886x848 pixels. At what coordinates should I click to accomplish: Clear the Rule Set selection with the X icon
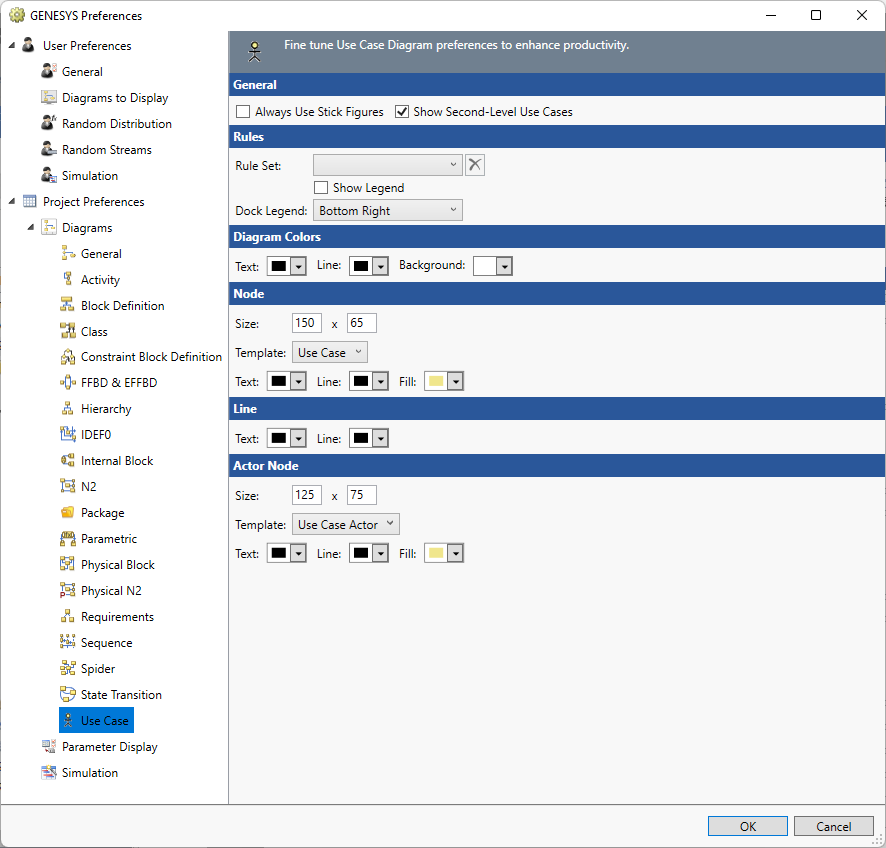point(474,164)
